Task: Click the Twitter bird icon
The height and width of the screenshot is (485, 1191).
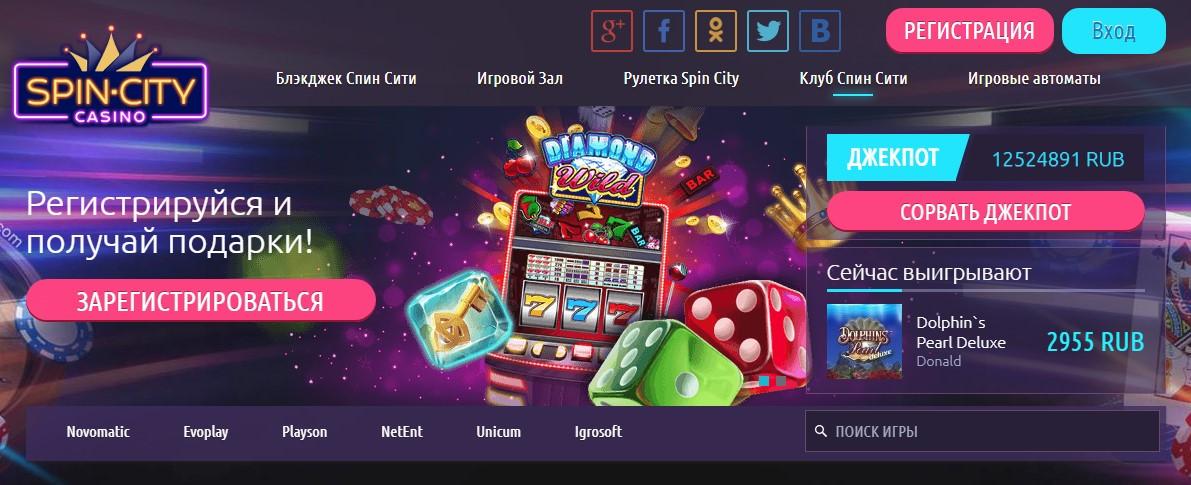Action: (767, 31)
